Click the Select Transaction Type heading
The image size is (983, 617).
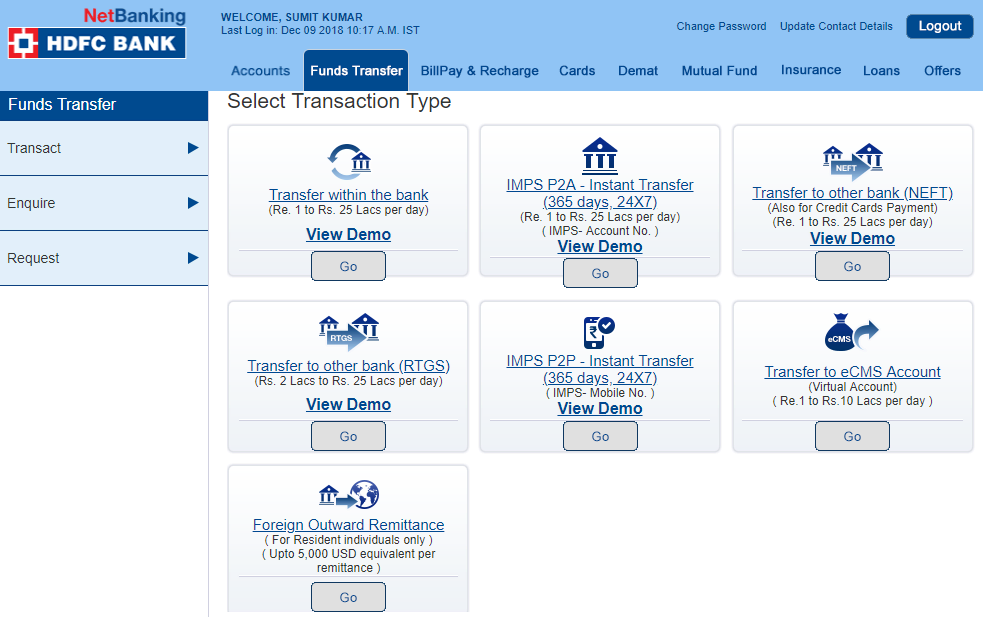339,101
